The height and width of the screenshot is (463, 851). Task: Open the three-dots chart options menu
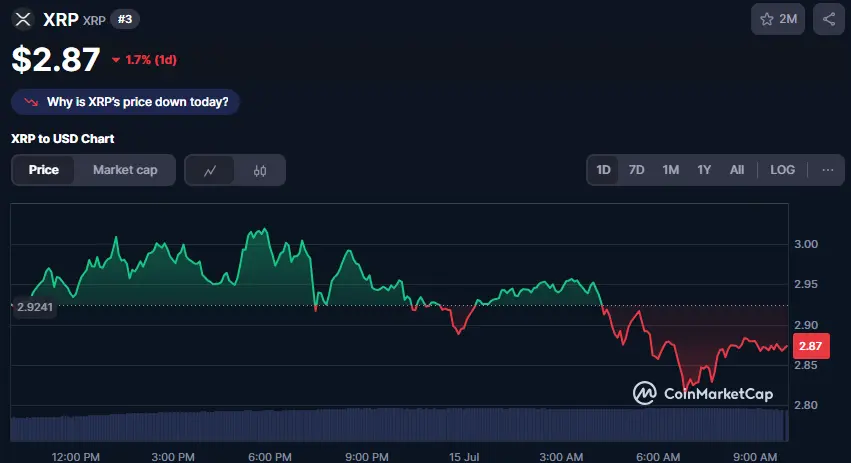[x=828, y=170]
